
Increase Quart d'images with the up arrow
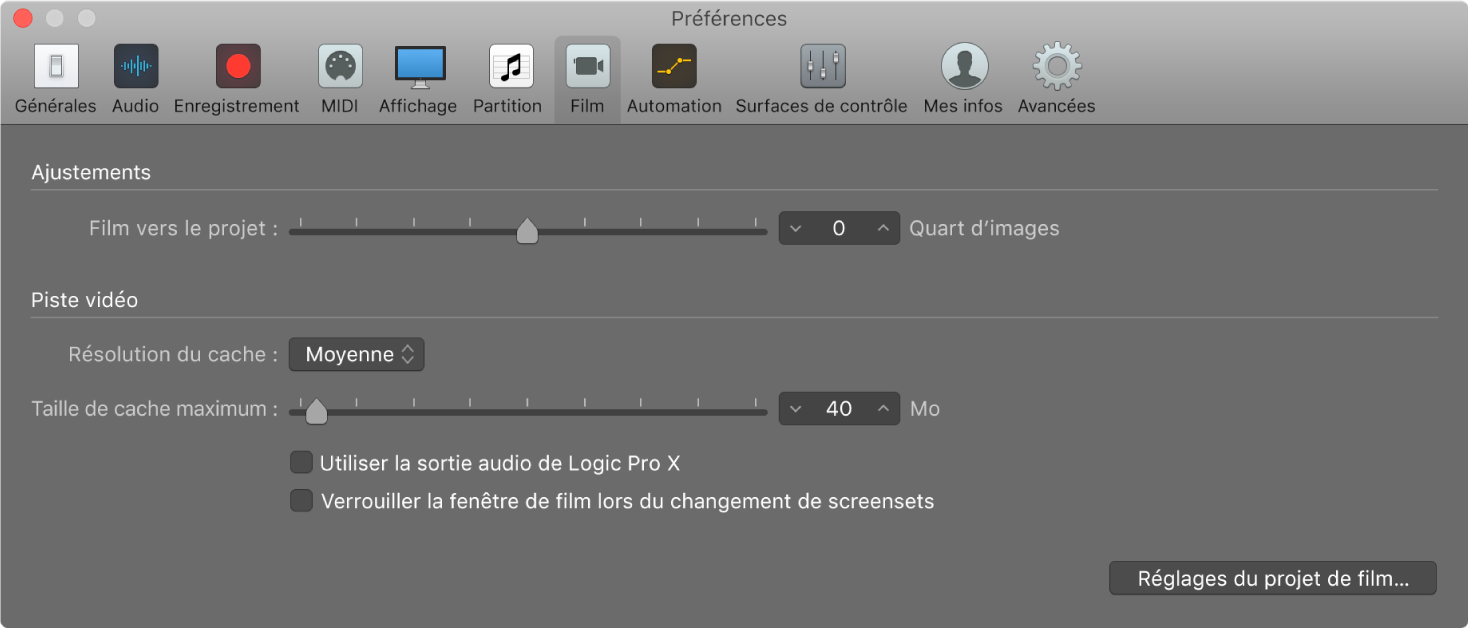[882, 228]
